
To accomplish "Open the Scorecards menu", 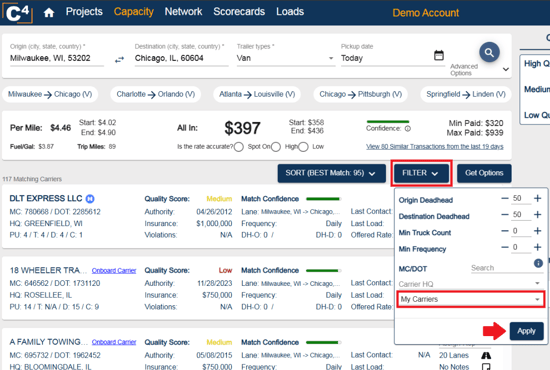I will 239,12.
